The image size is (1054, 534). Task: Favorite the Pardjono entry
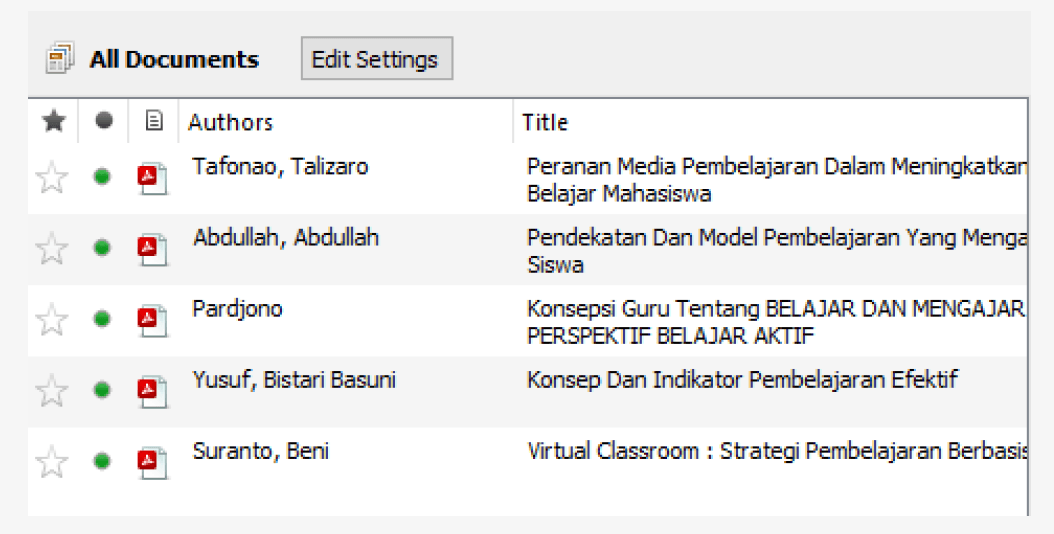[x=52, y=320]
